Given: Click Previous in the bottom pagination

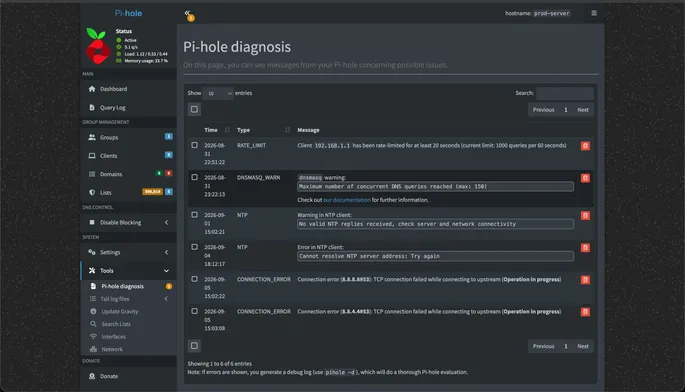Looking at the screenshot, I should pyautogui.click(x=543, y=346).
